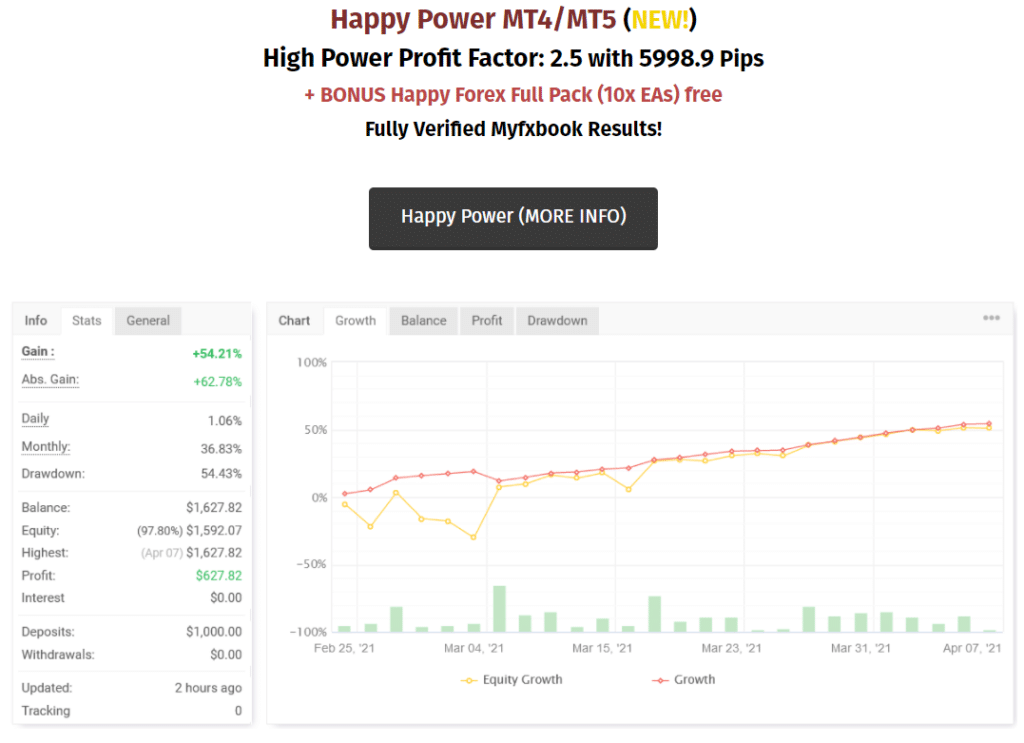This screenshot has width=1024, height=743.
Task: Click the BONUS Happy Forex Full Pack text
Action: coord(513,95)
